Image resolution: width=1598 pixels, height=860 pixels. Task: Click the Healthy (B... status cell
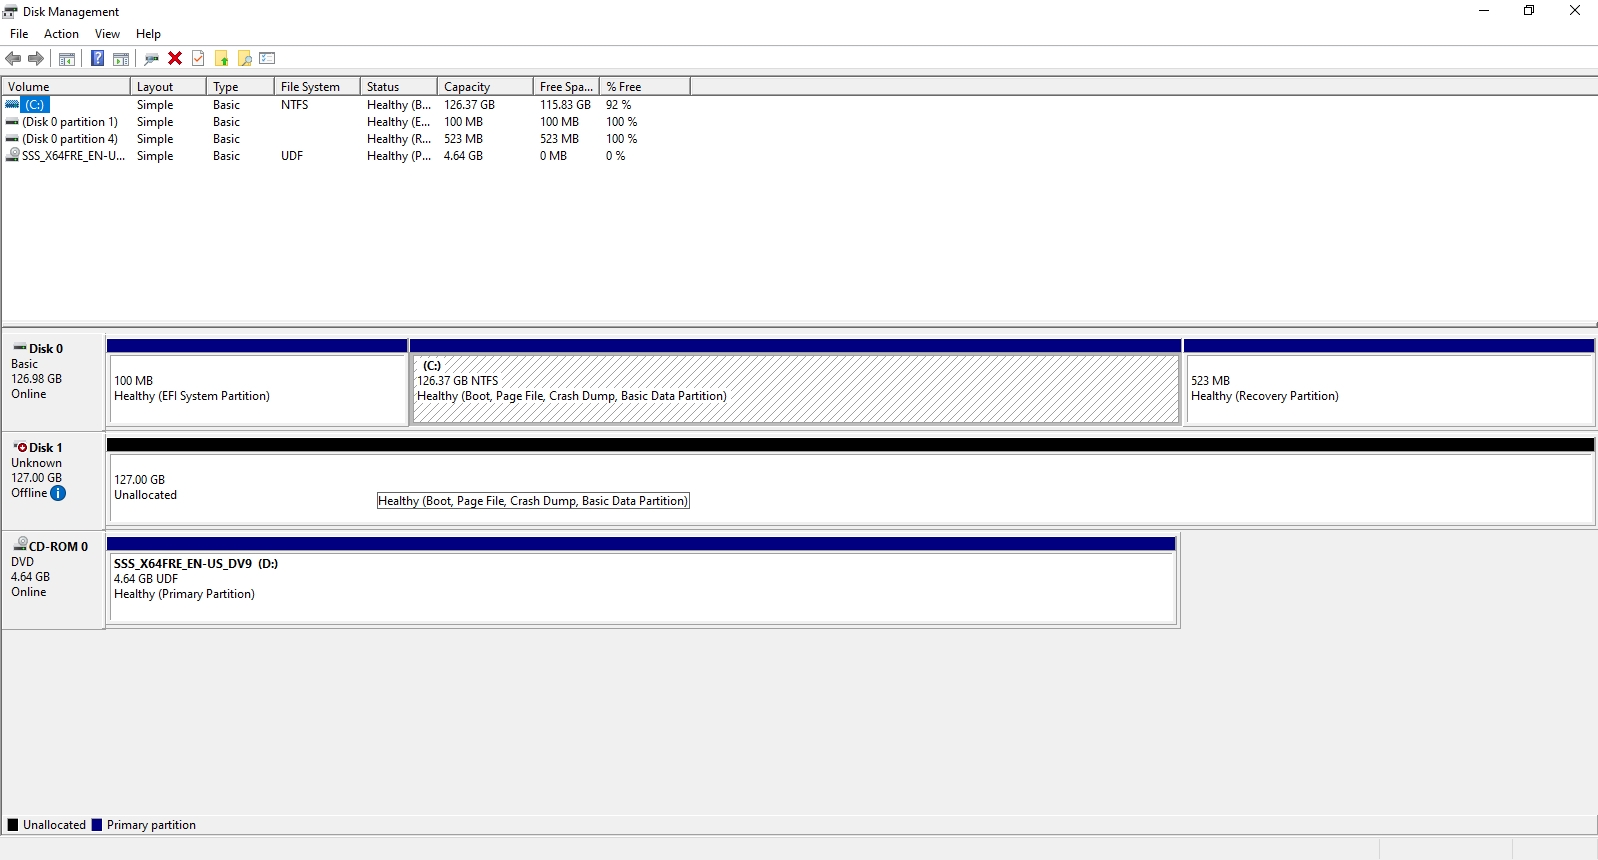pyautogui.click(x=399, y=105)
